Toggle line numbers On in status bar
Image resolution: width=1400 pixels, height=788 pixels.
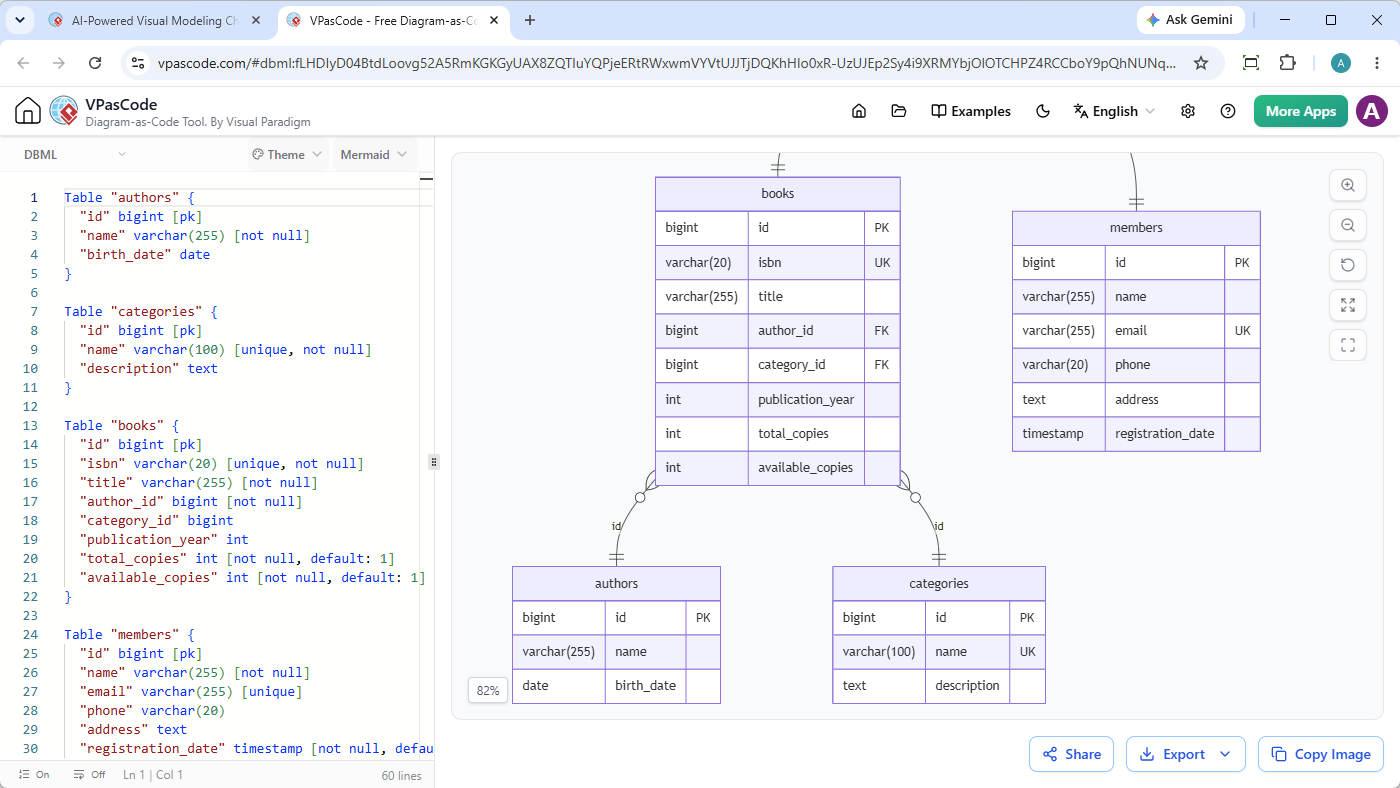tap(34, 775)
